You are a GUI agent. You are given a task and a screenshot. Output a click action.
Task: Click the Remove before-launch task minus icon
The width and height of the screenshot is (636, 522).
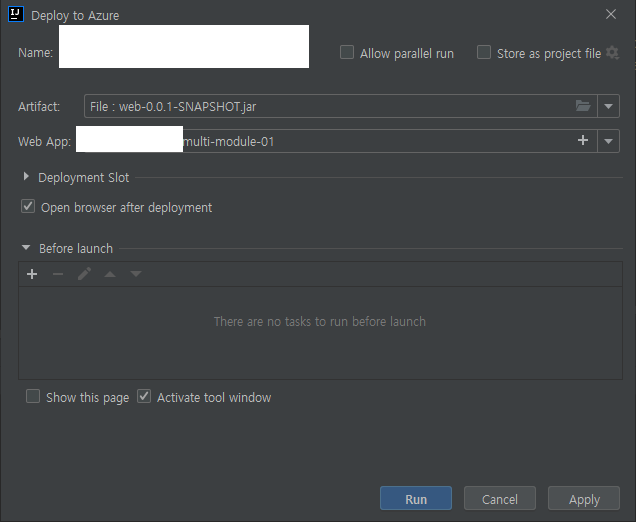(58, 274)
